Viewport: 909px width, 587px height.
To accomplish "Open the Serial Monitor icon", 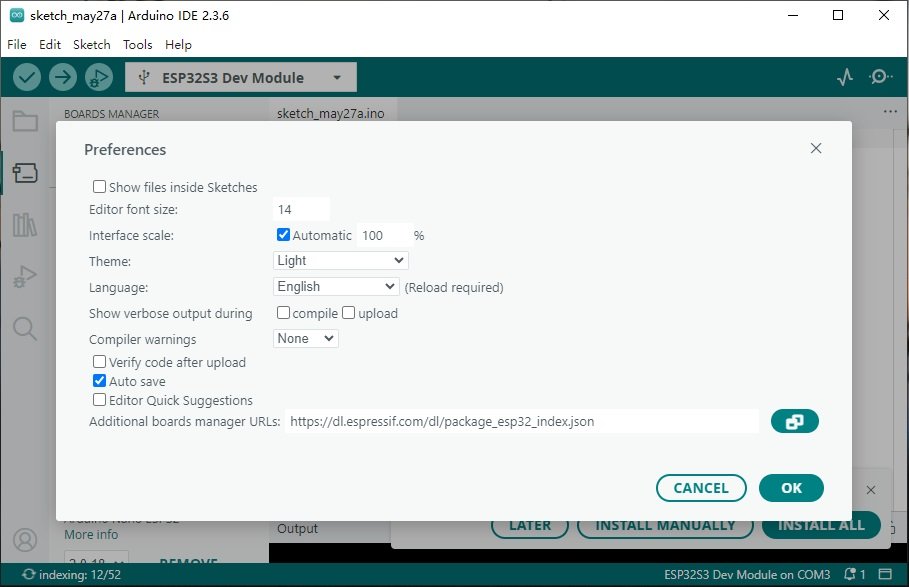I will [x=880, y=76].
